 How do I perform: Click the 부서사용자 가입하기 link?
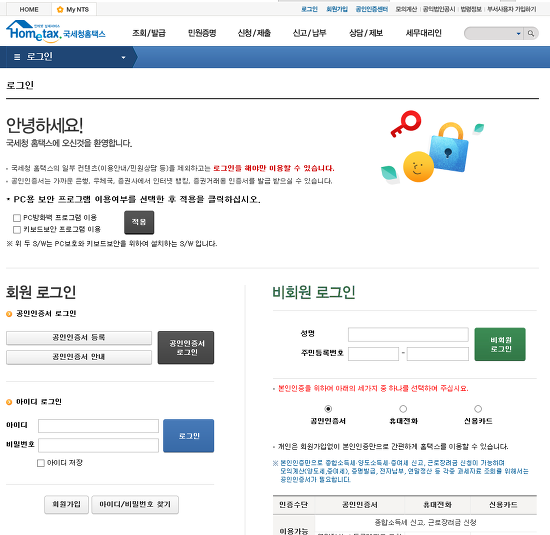[511, 9]
